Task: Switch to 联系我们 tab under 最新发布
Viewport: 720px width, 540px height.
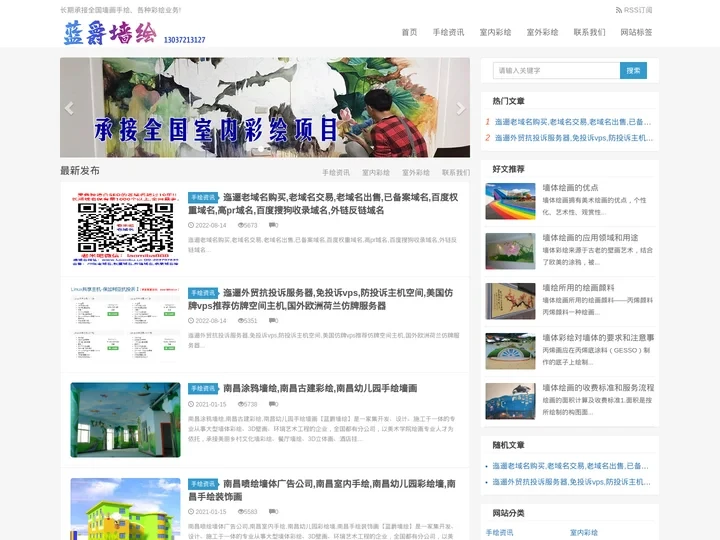Action: tap(456, 173)
